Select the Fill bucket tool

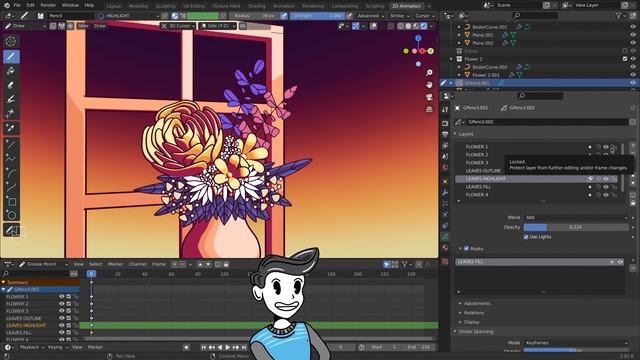[11, 71]
